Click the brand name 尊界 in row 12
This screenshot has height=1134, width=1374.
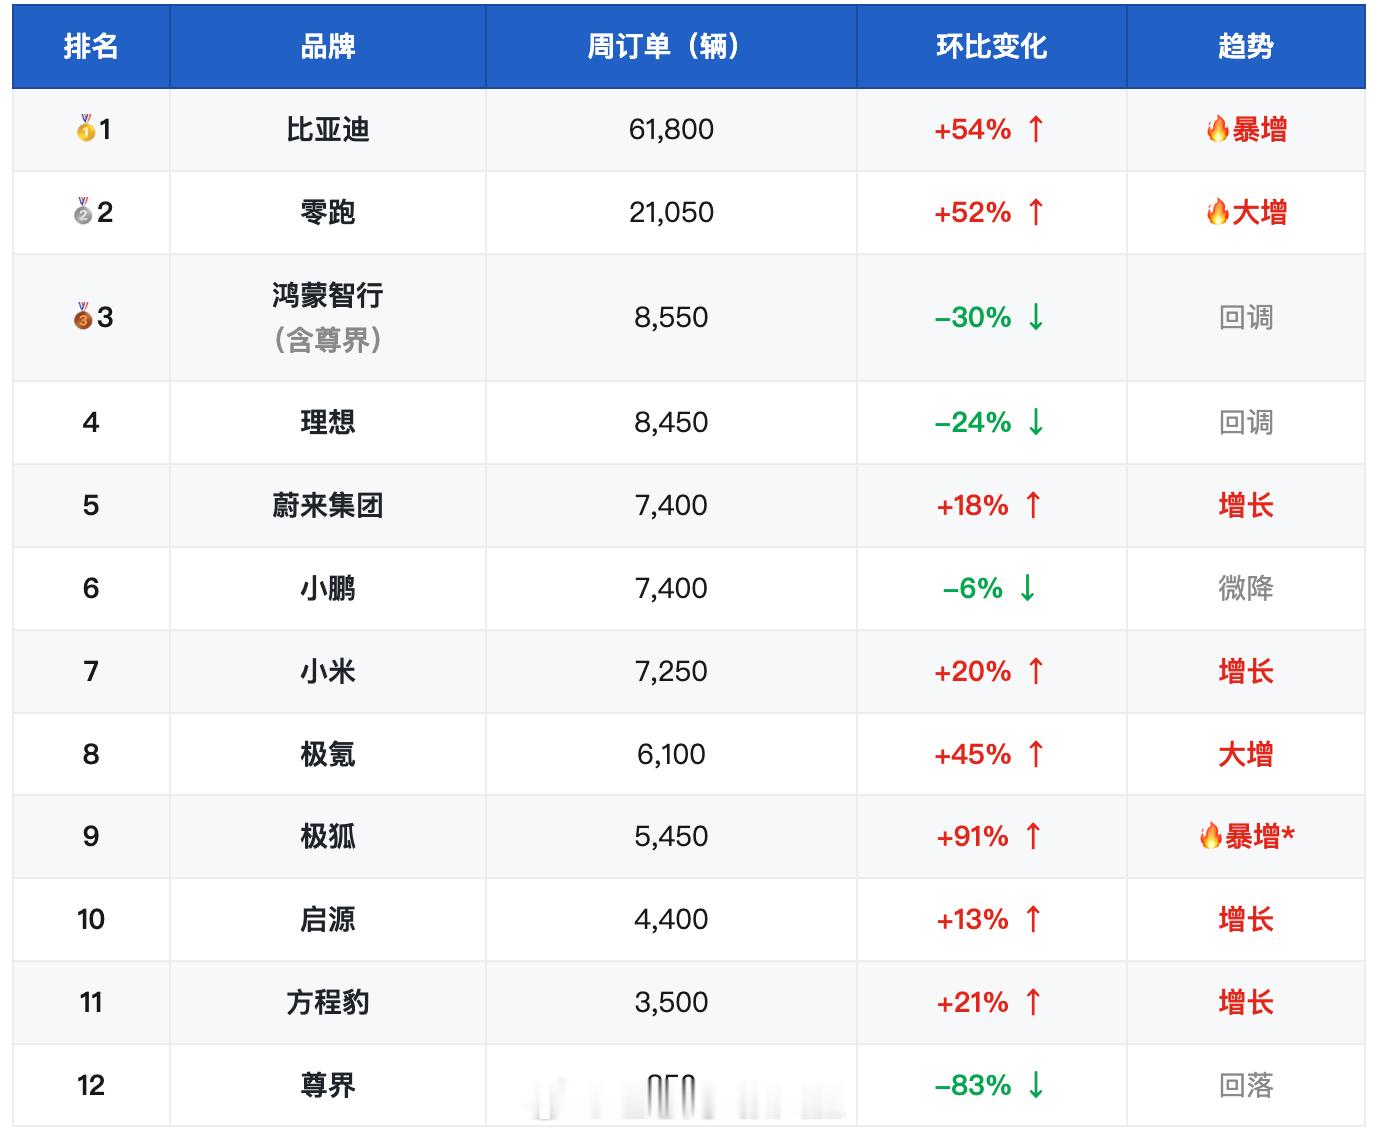click(x=328, y=1085)
